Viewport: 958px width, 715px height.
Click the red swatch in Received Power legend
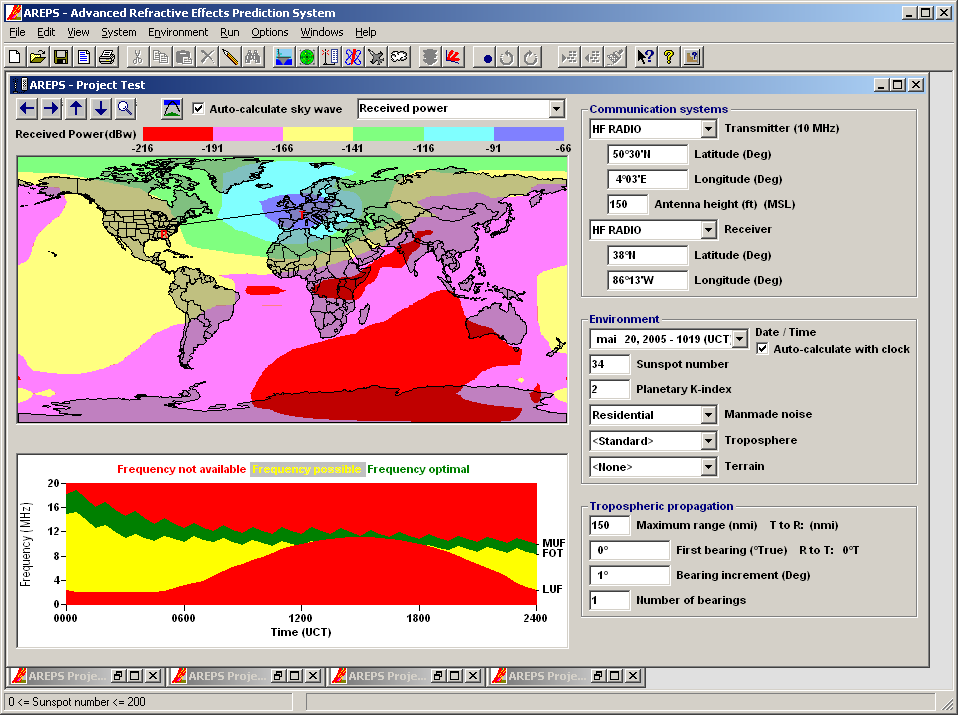[x=178, y=134]
